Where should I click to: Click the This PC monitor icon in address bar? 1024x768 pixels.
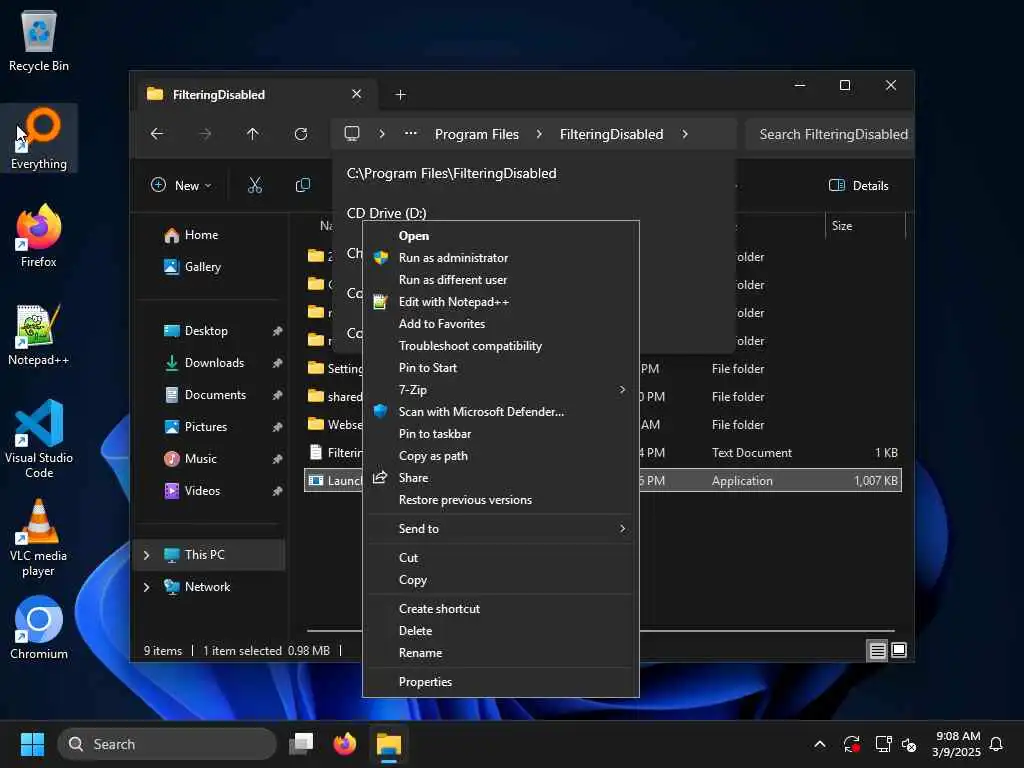pos(352,134)
